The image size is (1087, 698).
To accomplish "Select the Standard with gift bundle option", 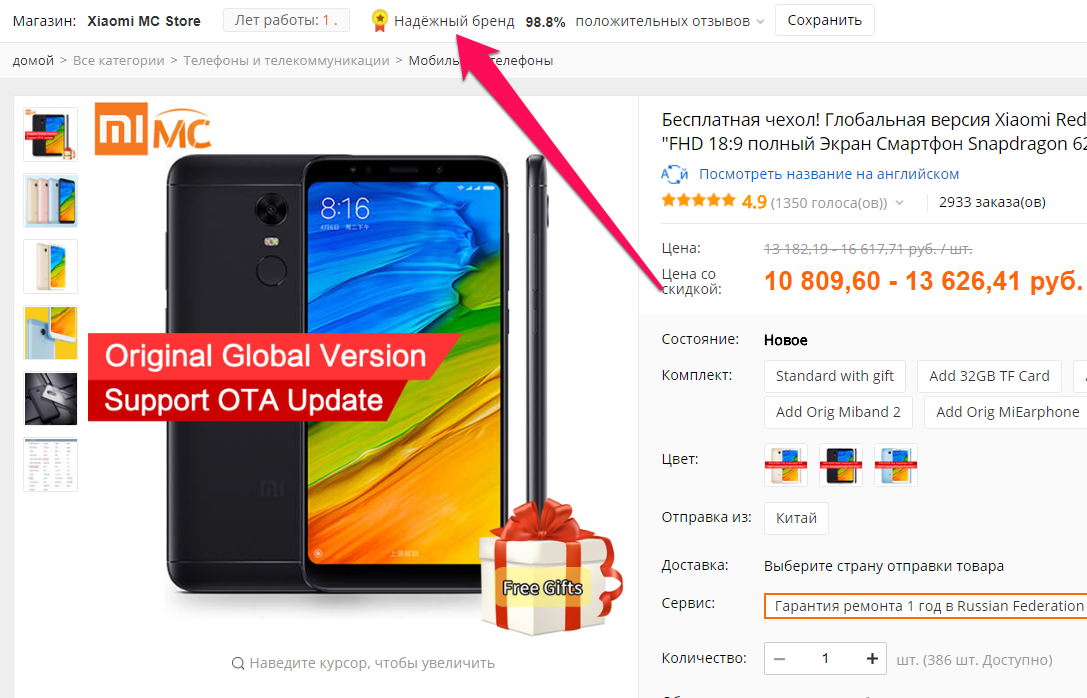I will click(x=835, y=376).
